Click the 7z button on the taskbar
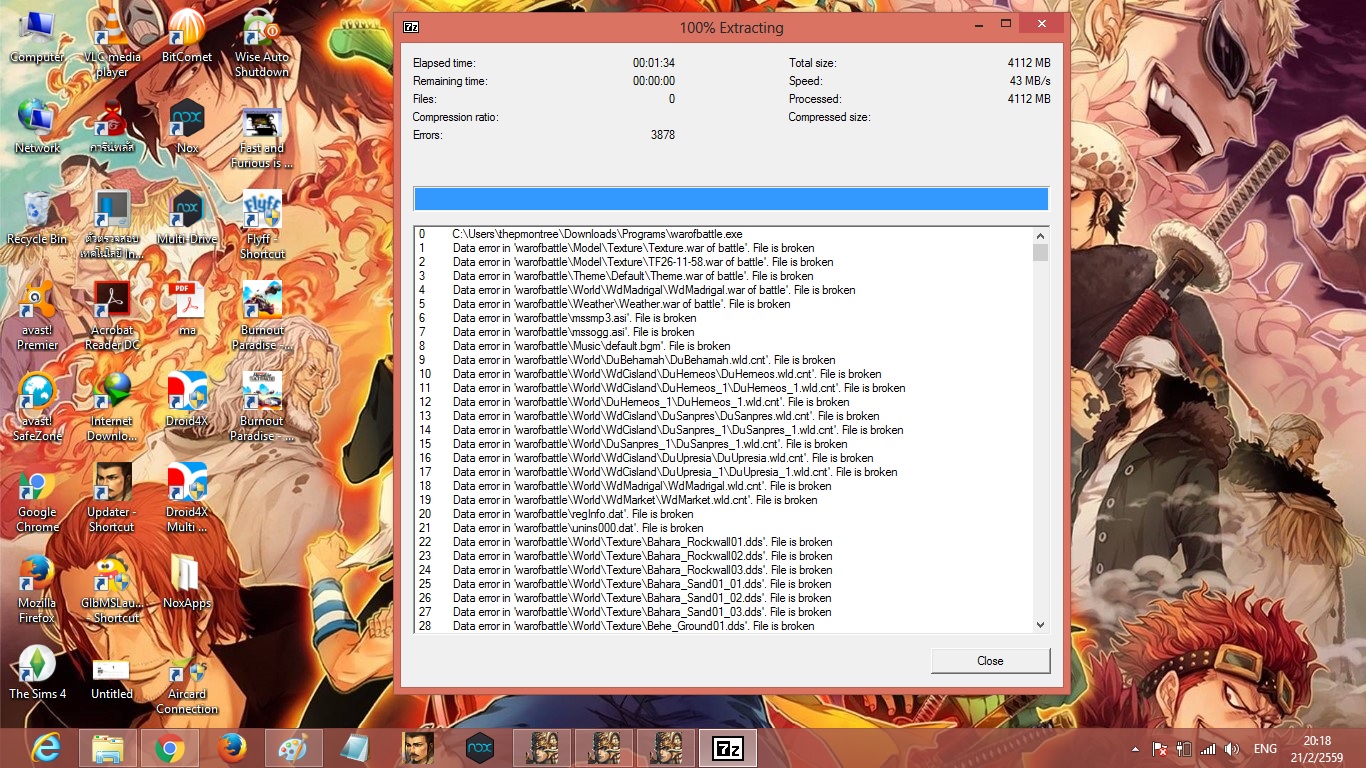The width and height of the screenshot is (1366, 768). pyautogui.click(x=728, y=747)
